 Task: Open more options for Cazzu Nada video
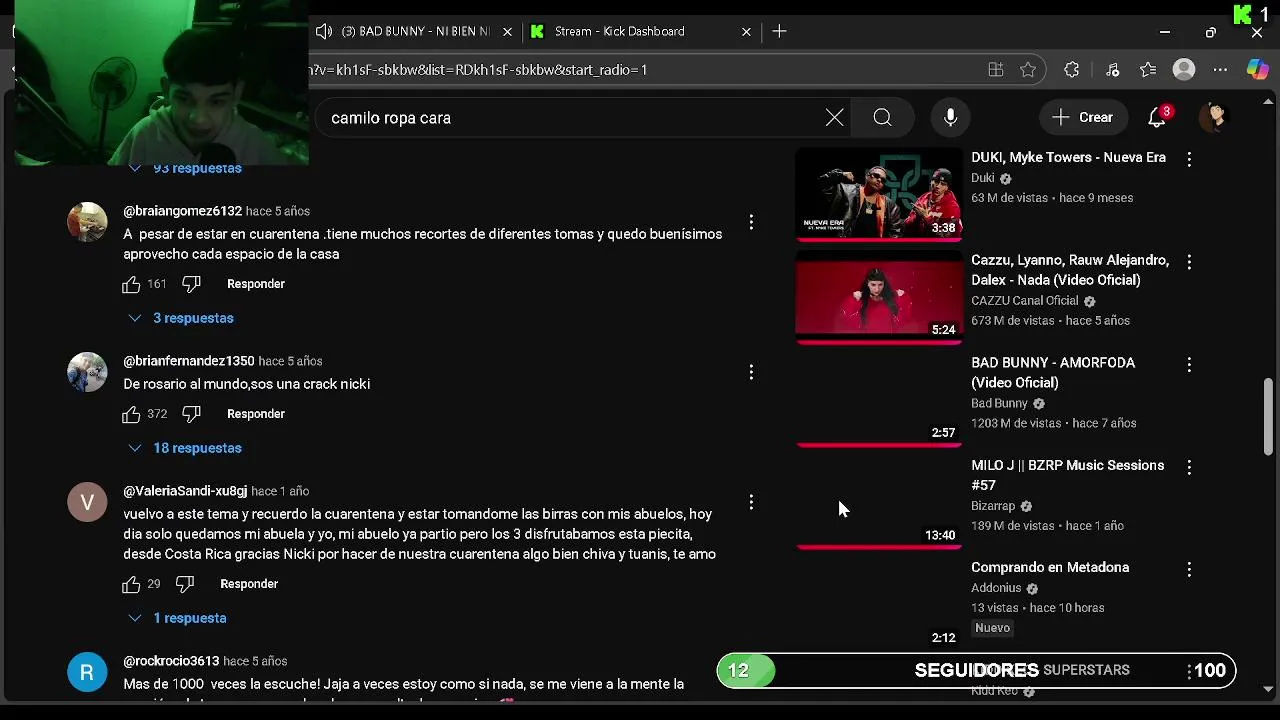point(1189,262)
